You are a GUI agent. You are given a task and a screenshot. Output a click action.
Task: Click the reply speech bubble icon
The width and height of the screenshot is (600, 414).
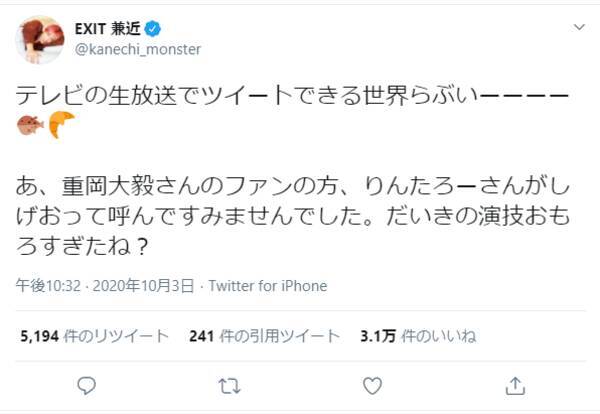[x=87, y=384]
